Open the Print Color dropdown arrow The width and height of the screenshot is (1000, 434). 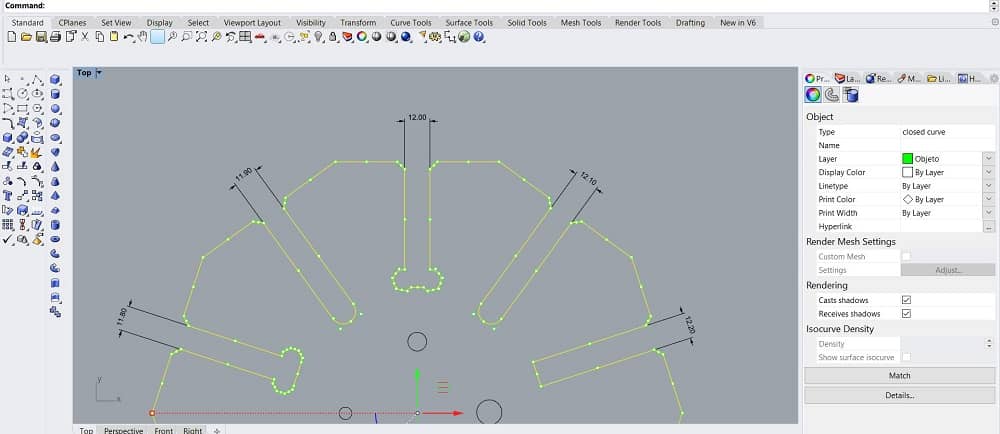(x=989, y=199)
